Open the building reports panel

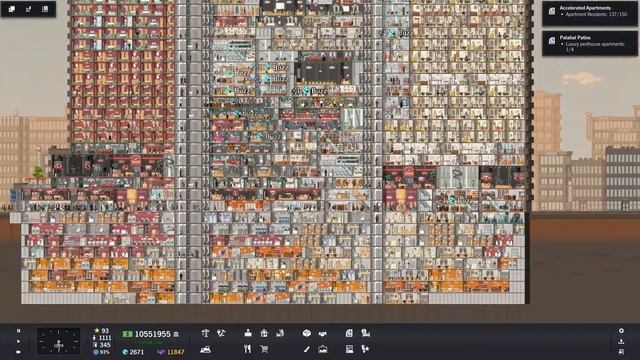coord(349,349)
